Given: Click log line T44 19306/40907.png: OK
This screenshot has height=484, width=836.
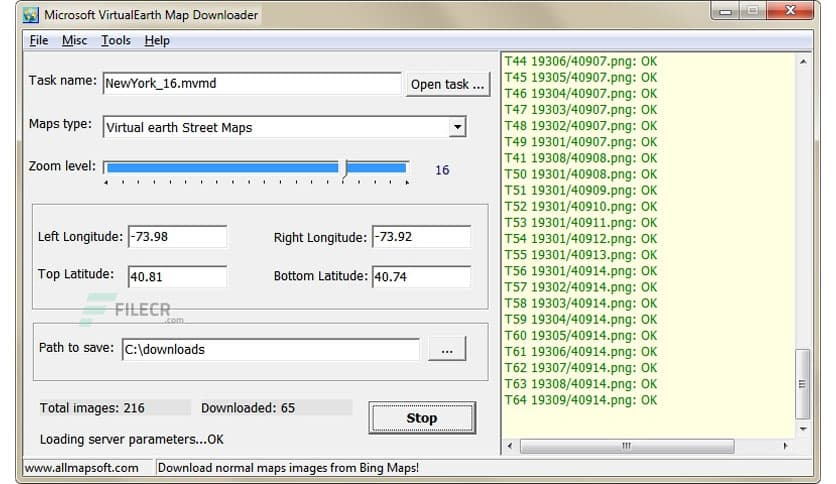Looking at the screenshot, I should [581, 62].
